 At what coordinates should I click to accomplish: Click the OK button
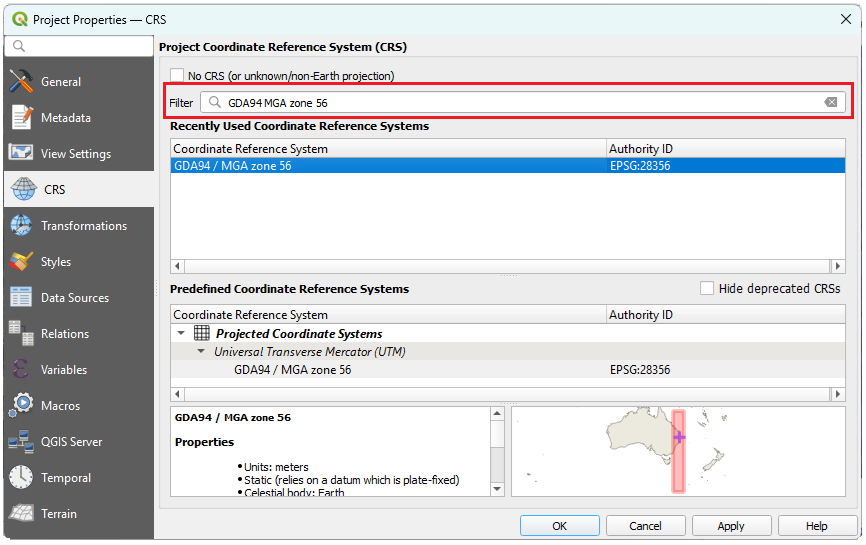pos(559,526)
